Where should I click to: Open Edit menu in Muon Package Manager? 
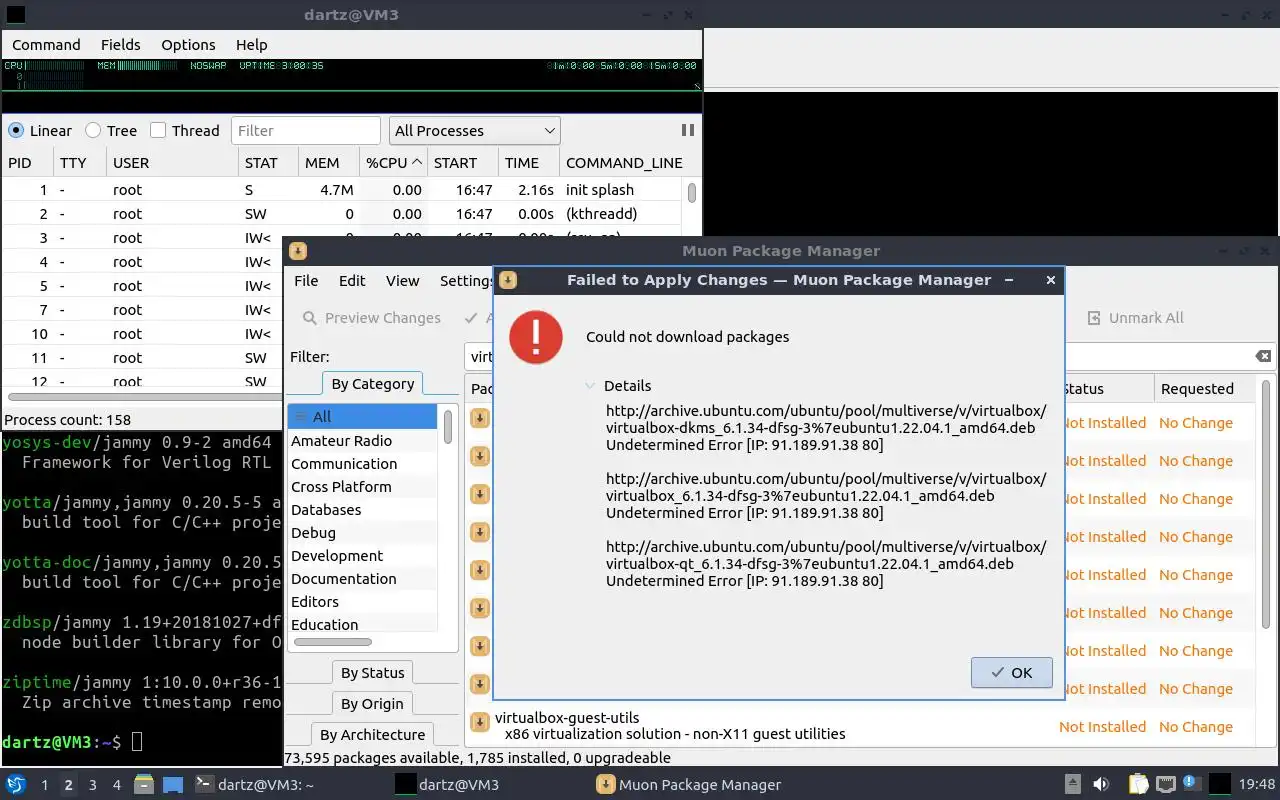click(352, 281)
